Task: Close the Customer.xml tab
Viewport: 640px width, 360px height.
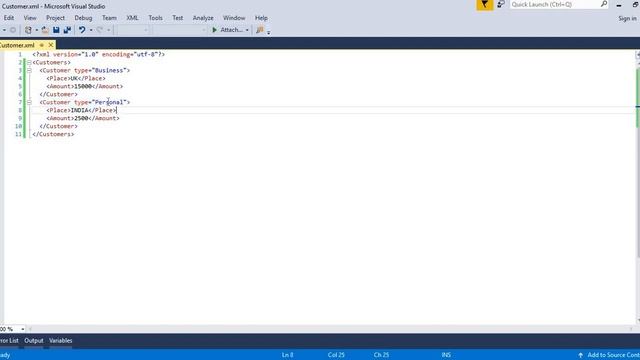Action: [x=51, y=45]
